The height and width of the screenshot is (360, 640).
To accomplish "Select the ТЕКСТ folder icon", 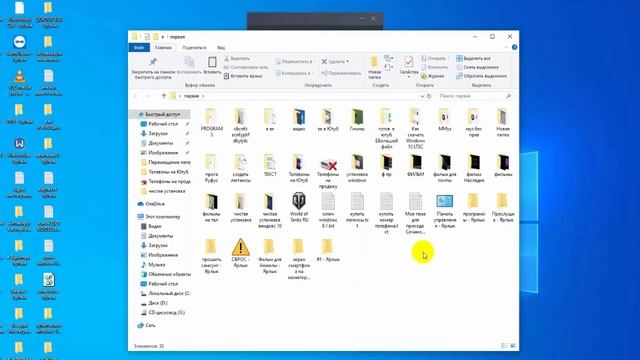I will [x=269, y=162].
